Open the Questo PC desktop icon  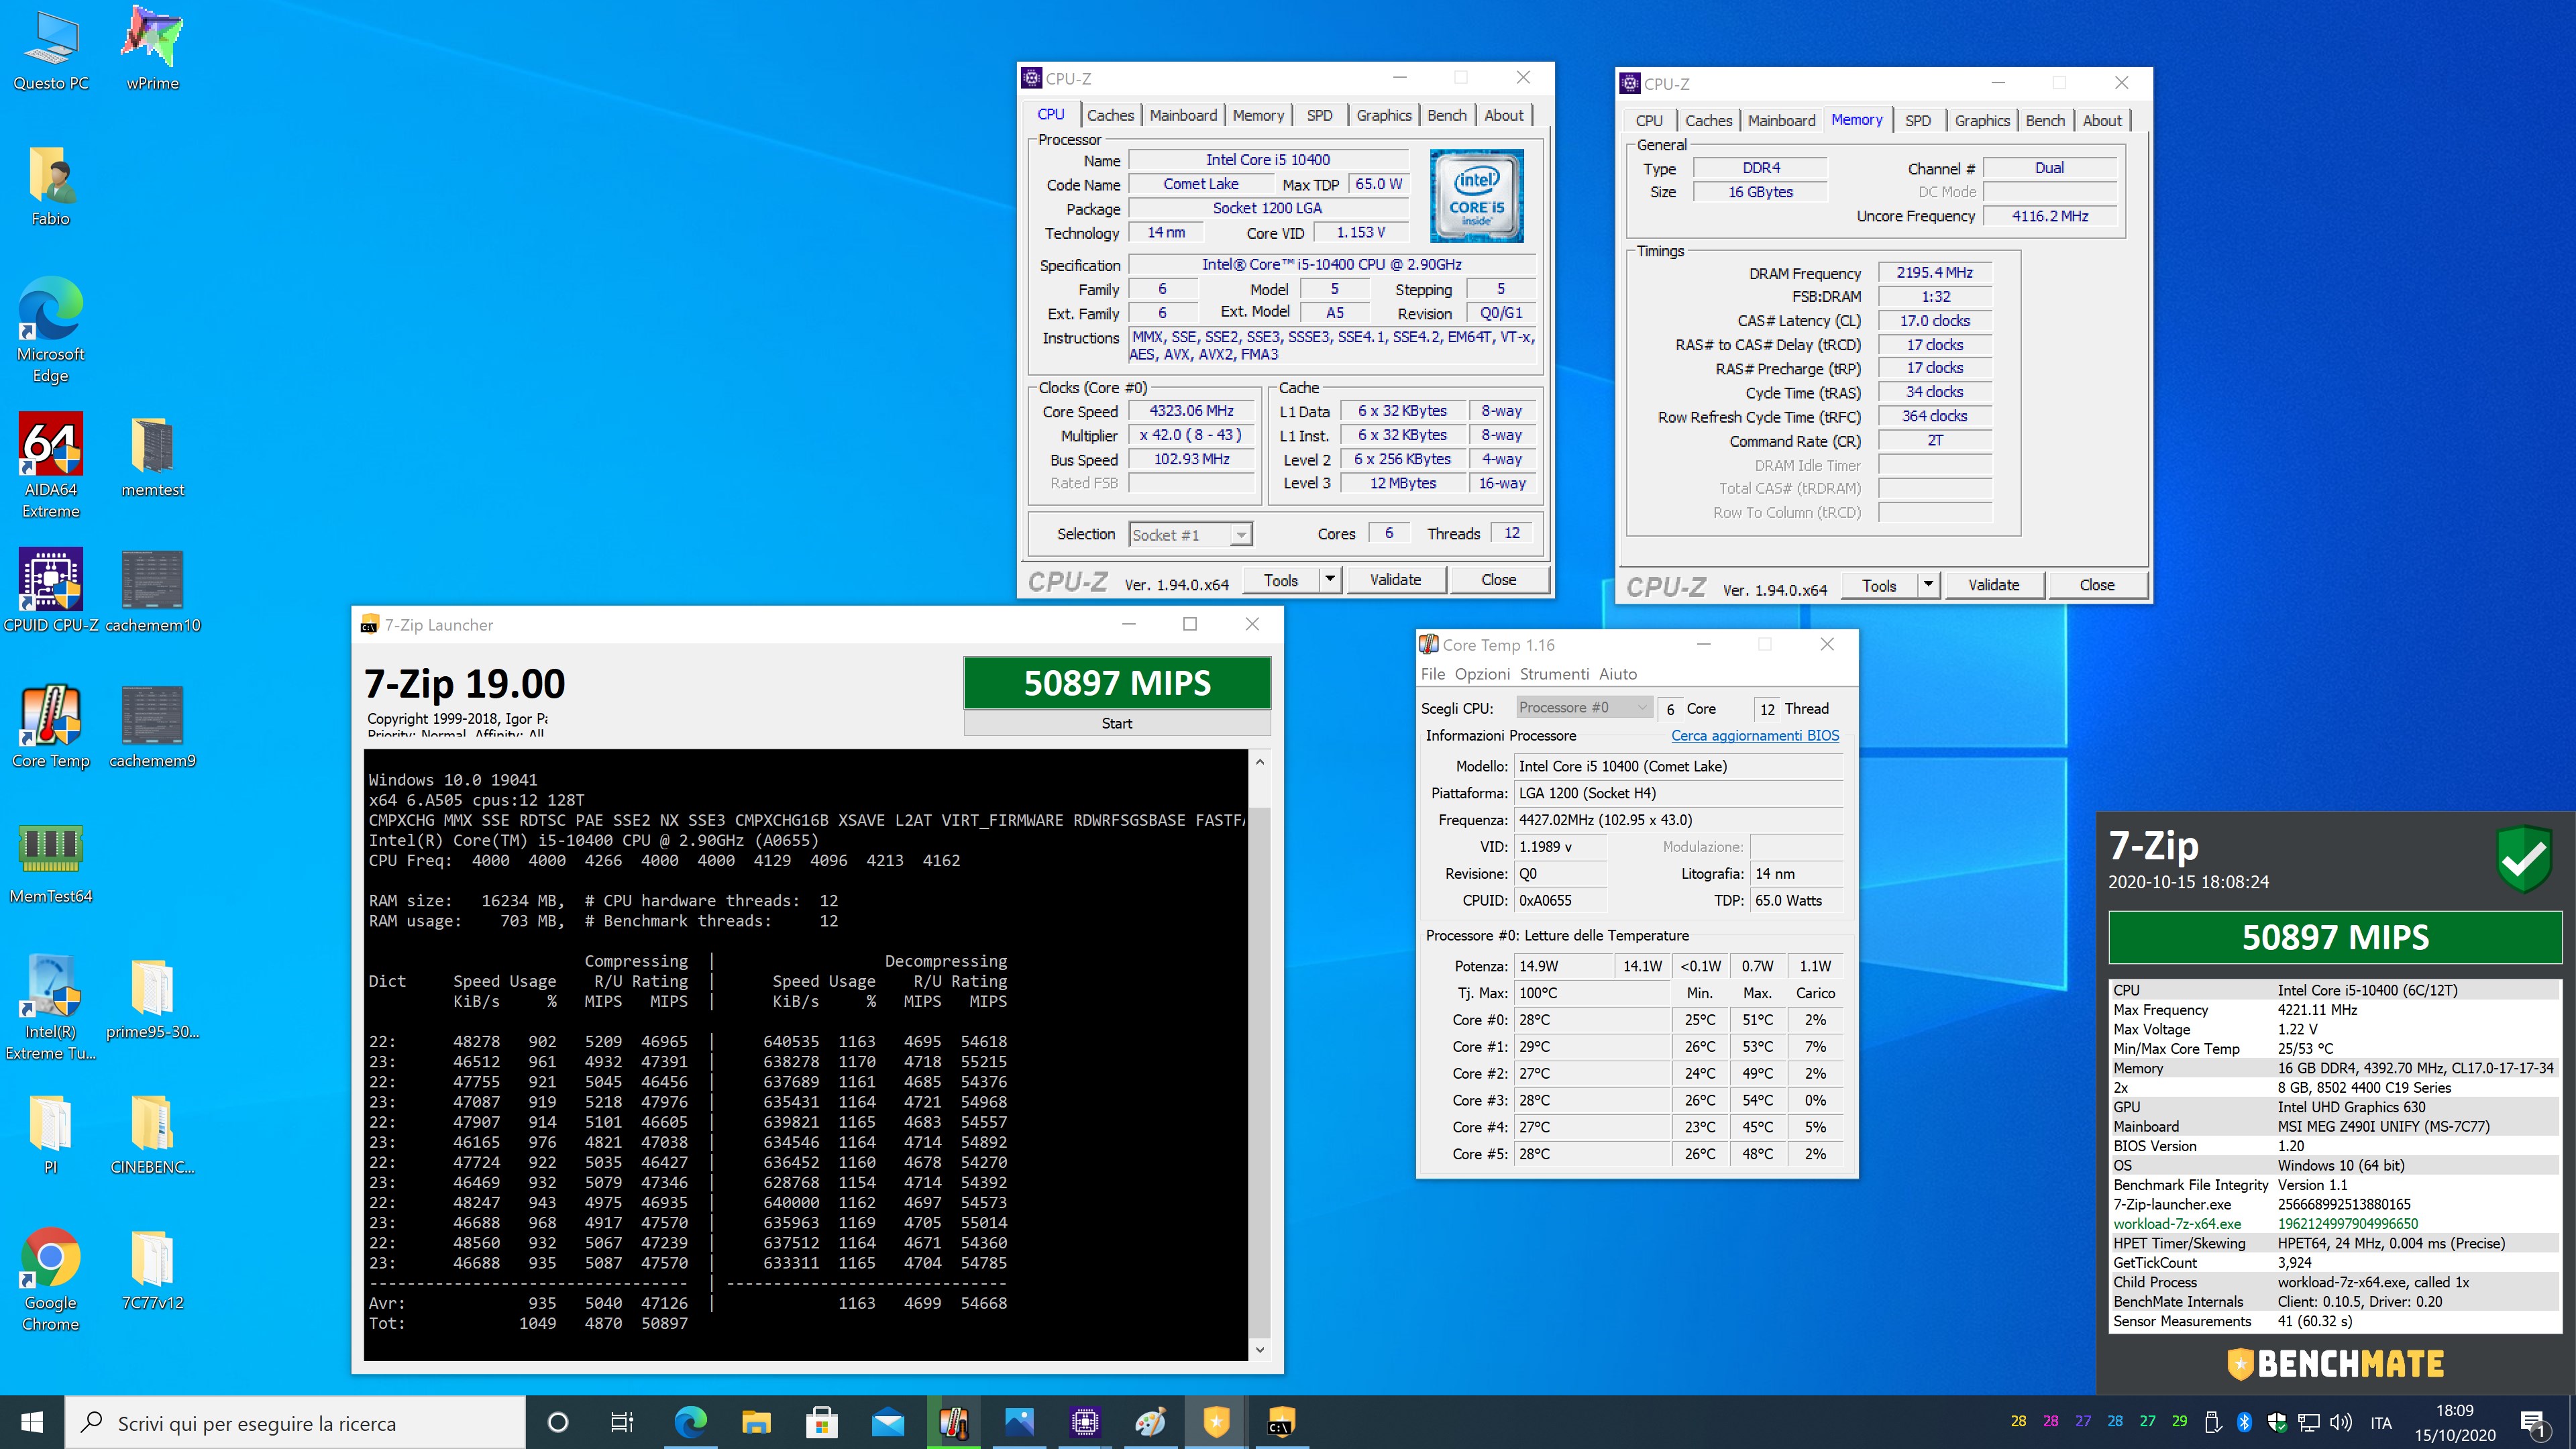51,50
